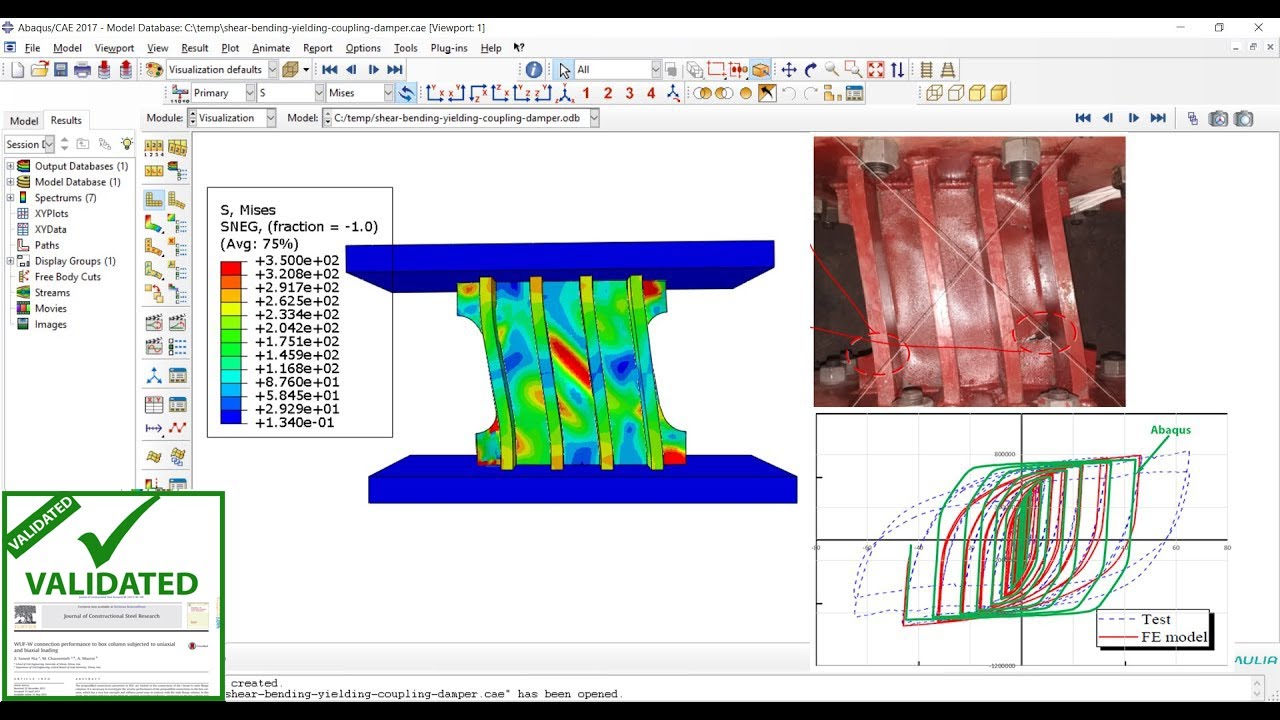This screenshot has height=720, width=1280.
Task: Click the blue Query information icon
Action: coord(534,69)
